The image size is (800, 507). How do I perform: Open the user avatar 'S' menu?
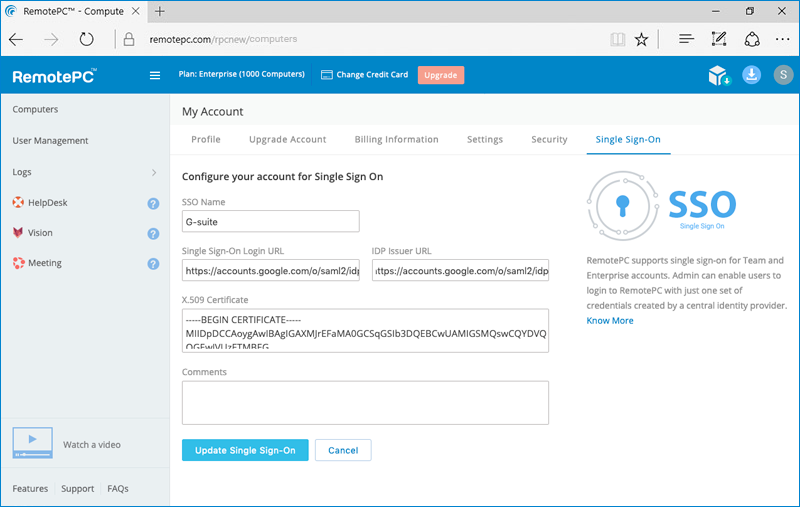click(782, 75)
